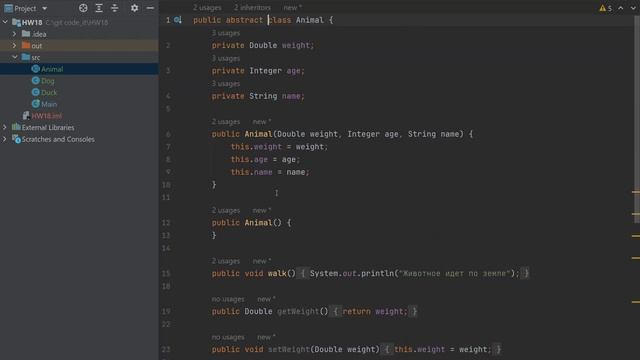The image size is (640, 360).
Task: Click '3 usages' hint above age field
Action: pos(226,58)
